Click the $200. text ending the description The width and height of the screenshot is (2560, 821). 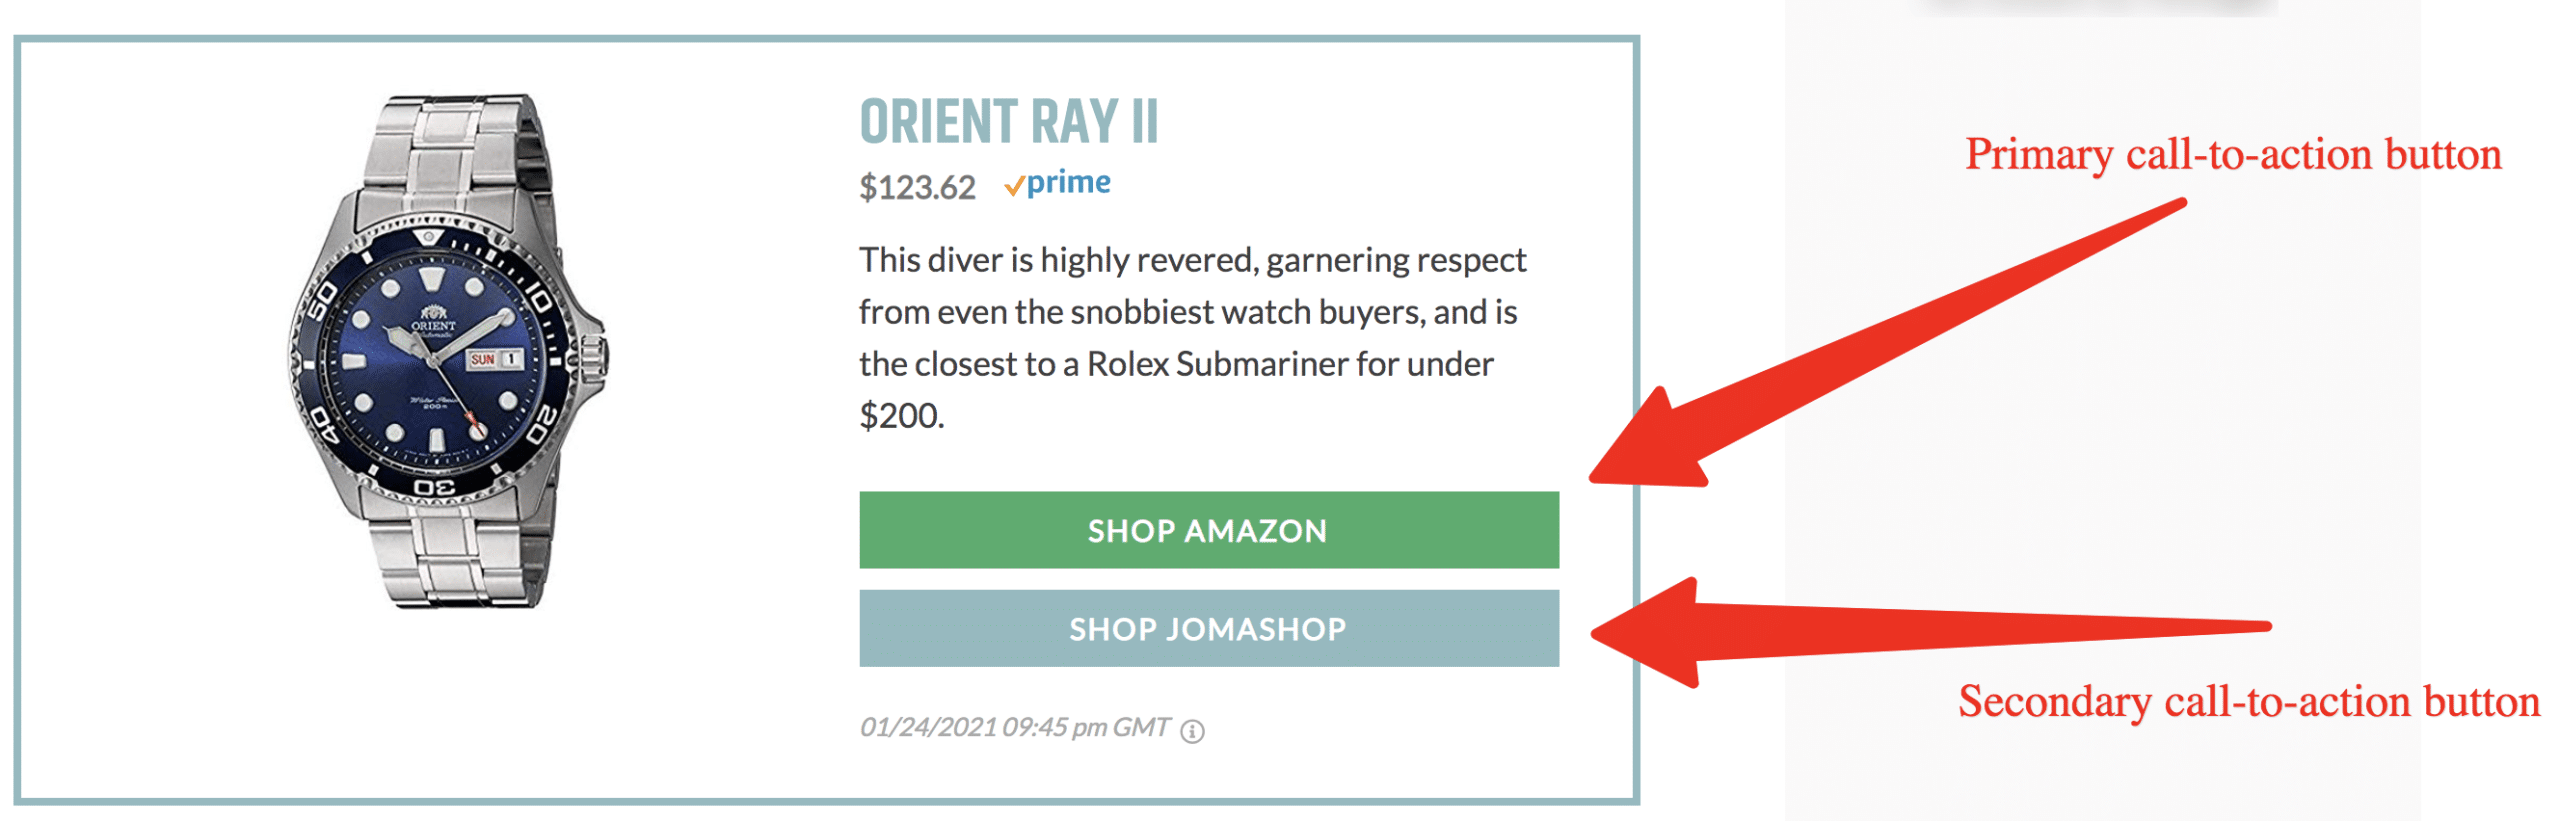tap(901, 416)
